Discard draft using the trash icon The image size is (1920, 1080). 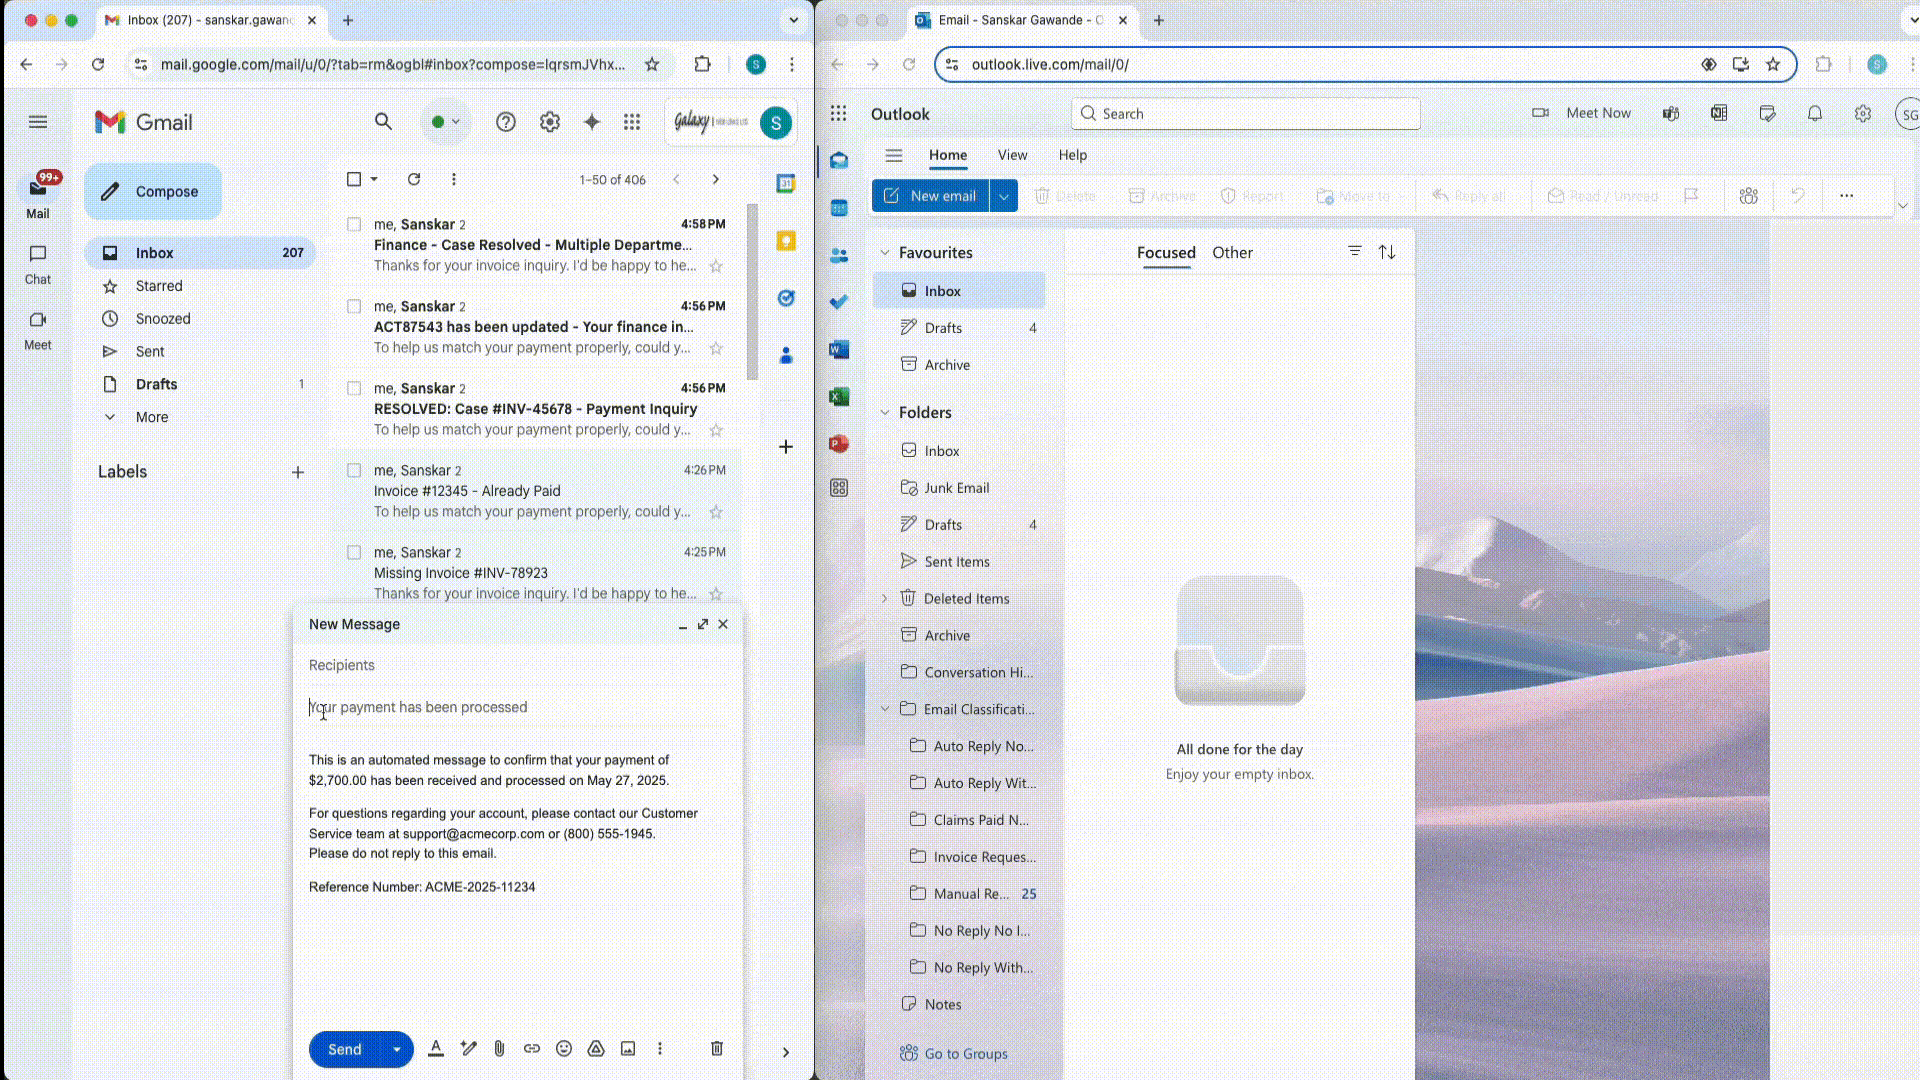pyautogui.click(x=717, y=1049)
